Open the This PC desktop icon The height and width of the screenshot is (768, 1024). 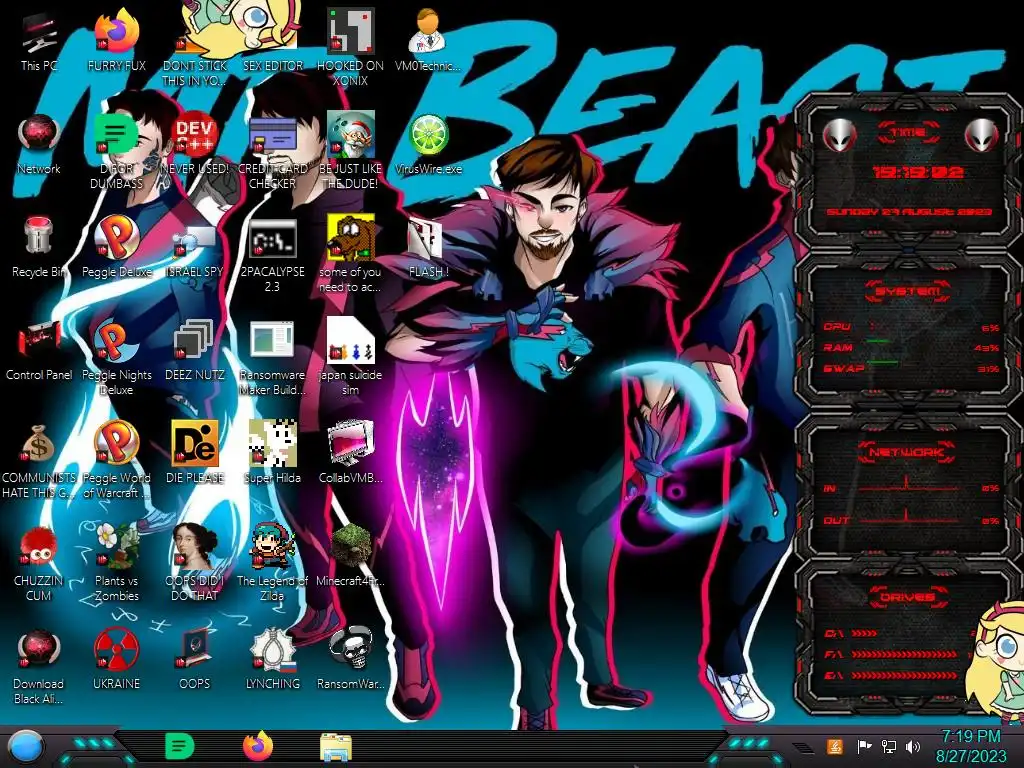pos(39,40)
